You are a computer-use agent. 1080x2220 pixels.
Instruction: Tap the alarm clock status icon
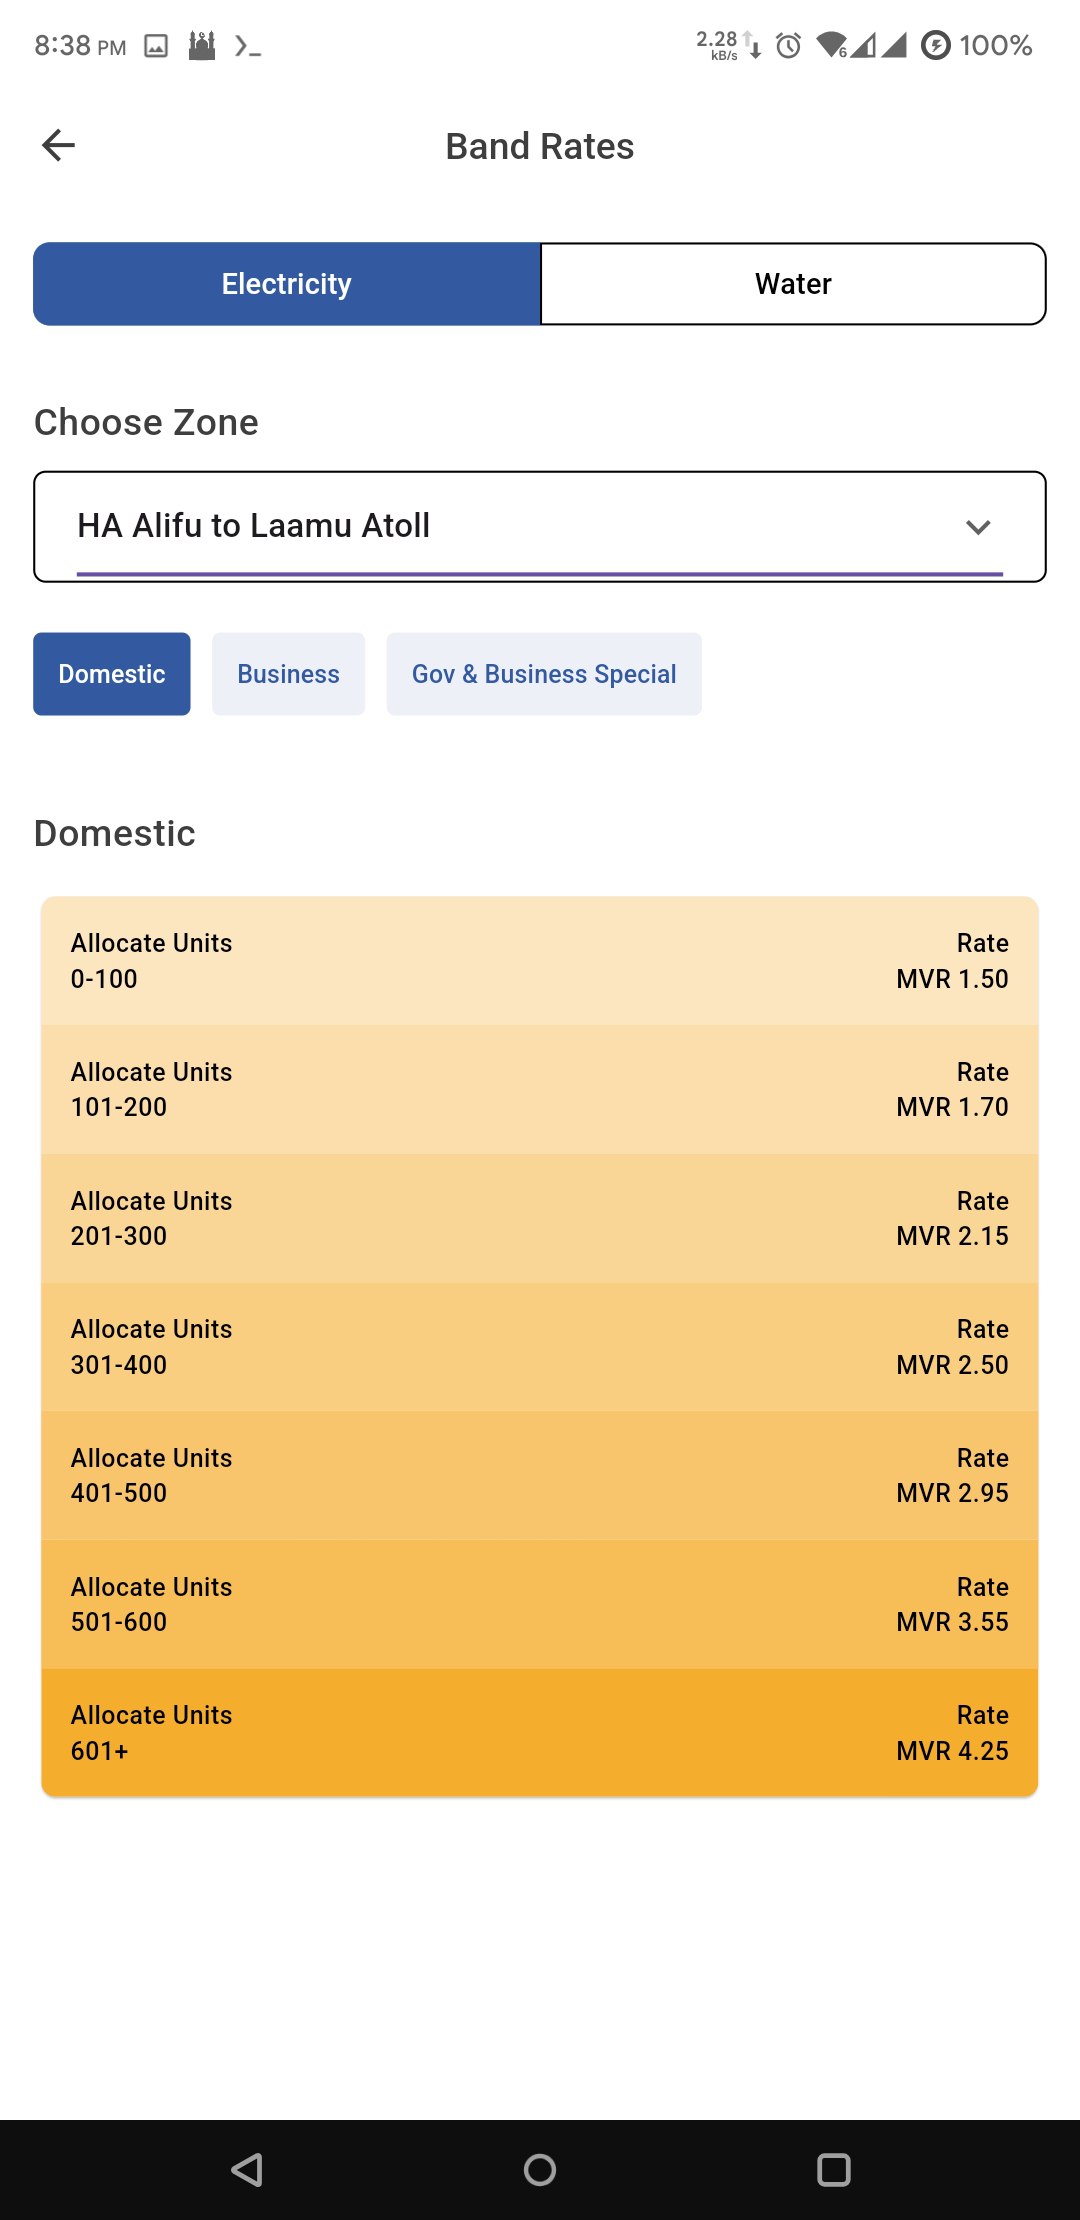(x=788, y=46)
